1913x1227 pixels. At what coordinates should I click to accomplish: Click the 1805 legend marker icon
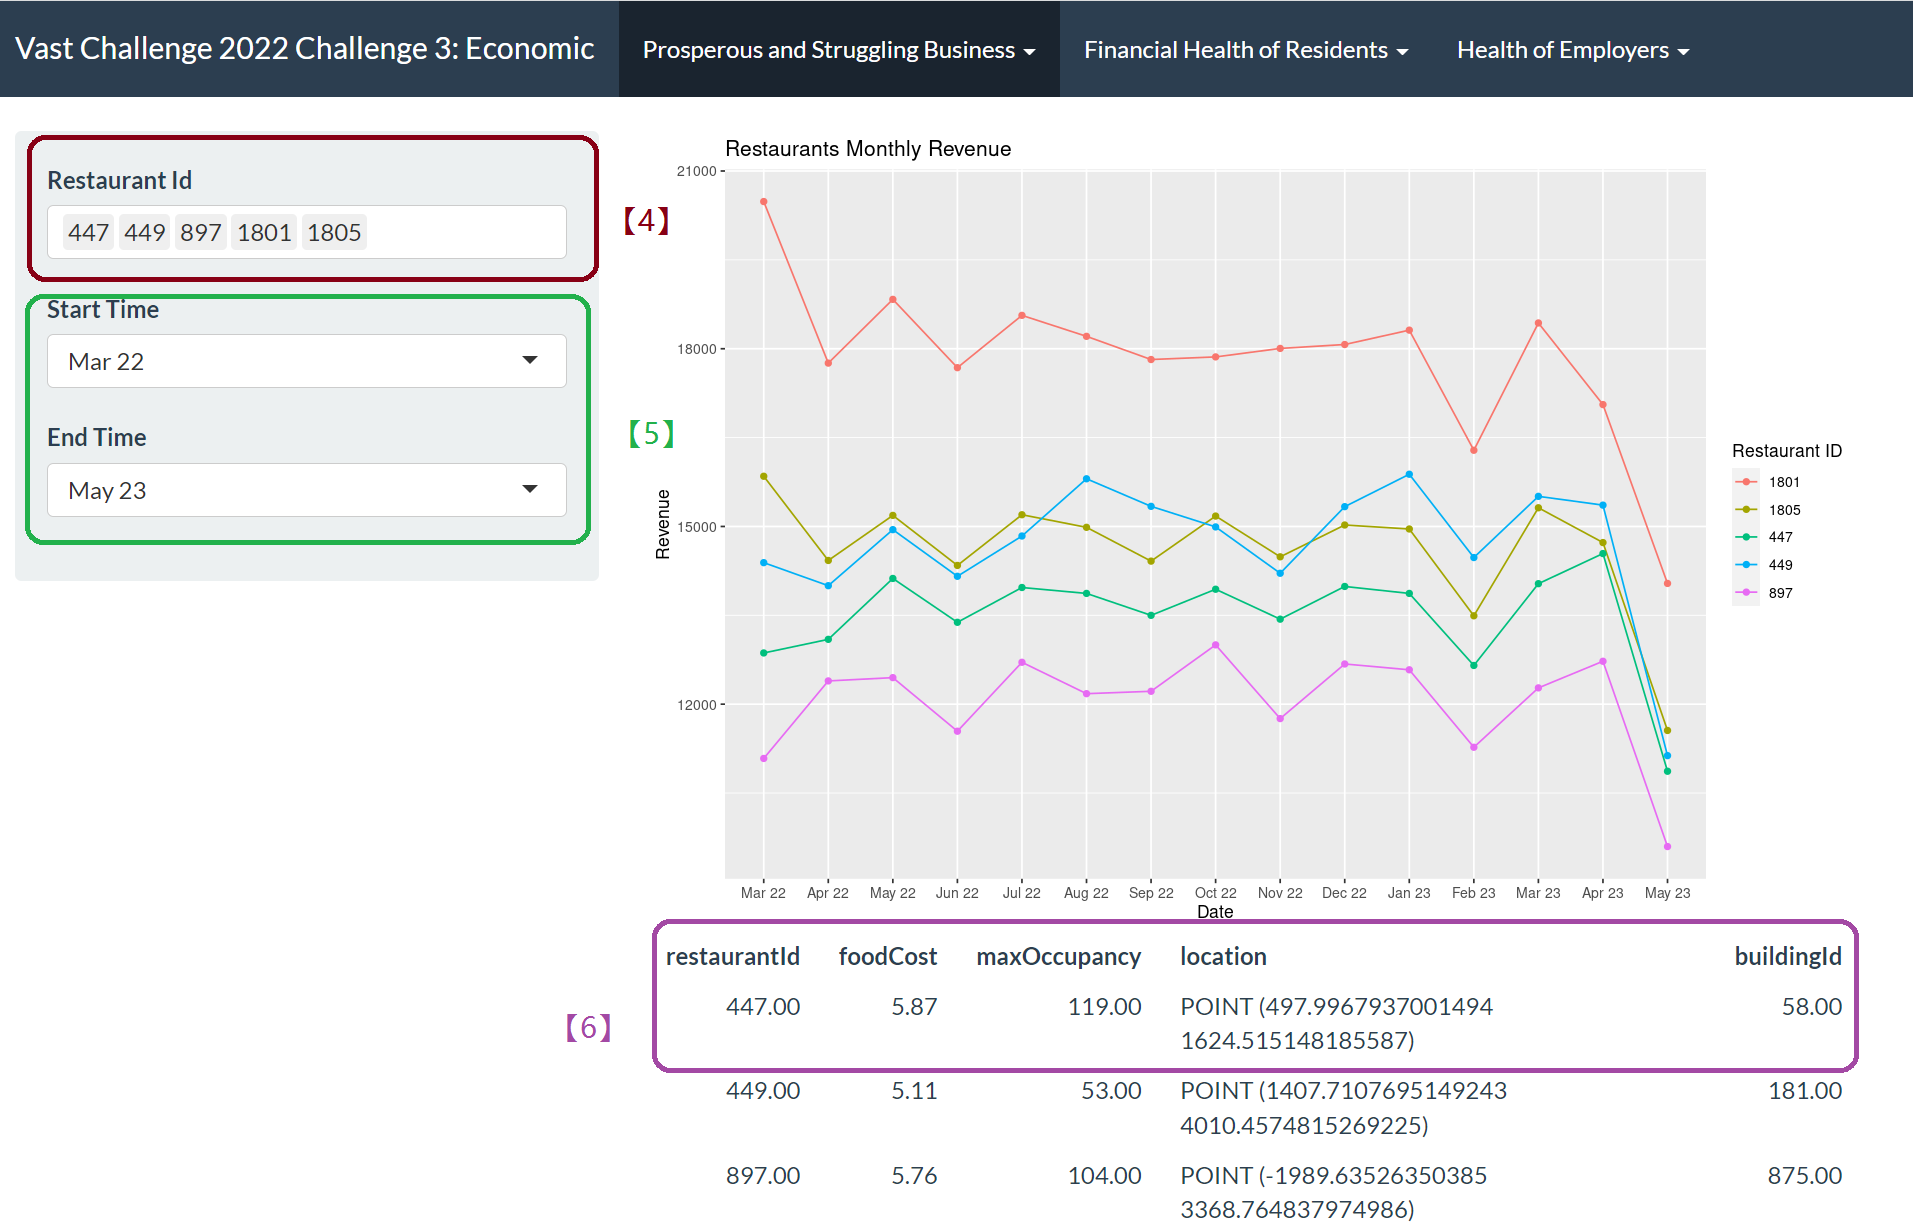[x=1746, y=510]
